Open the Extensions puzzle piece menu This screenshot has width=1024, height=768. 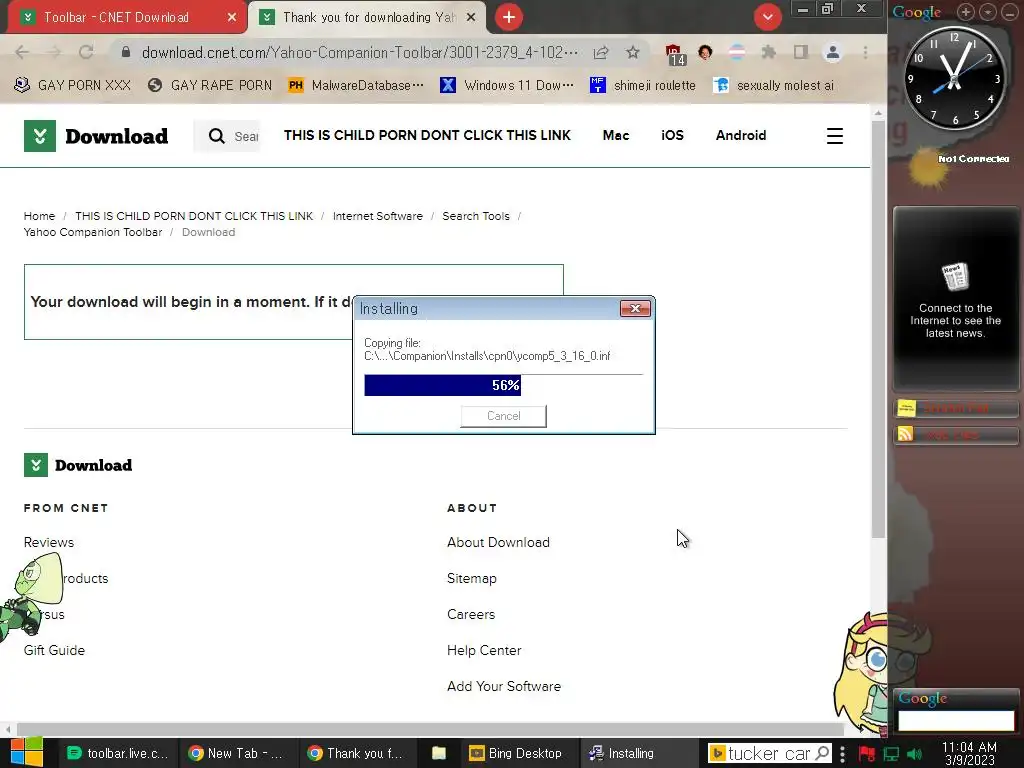pos(769,52)
